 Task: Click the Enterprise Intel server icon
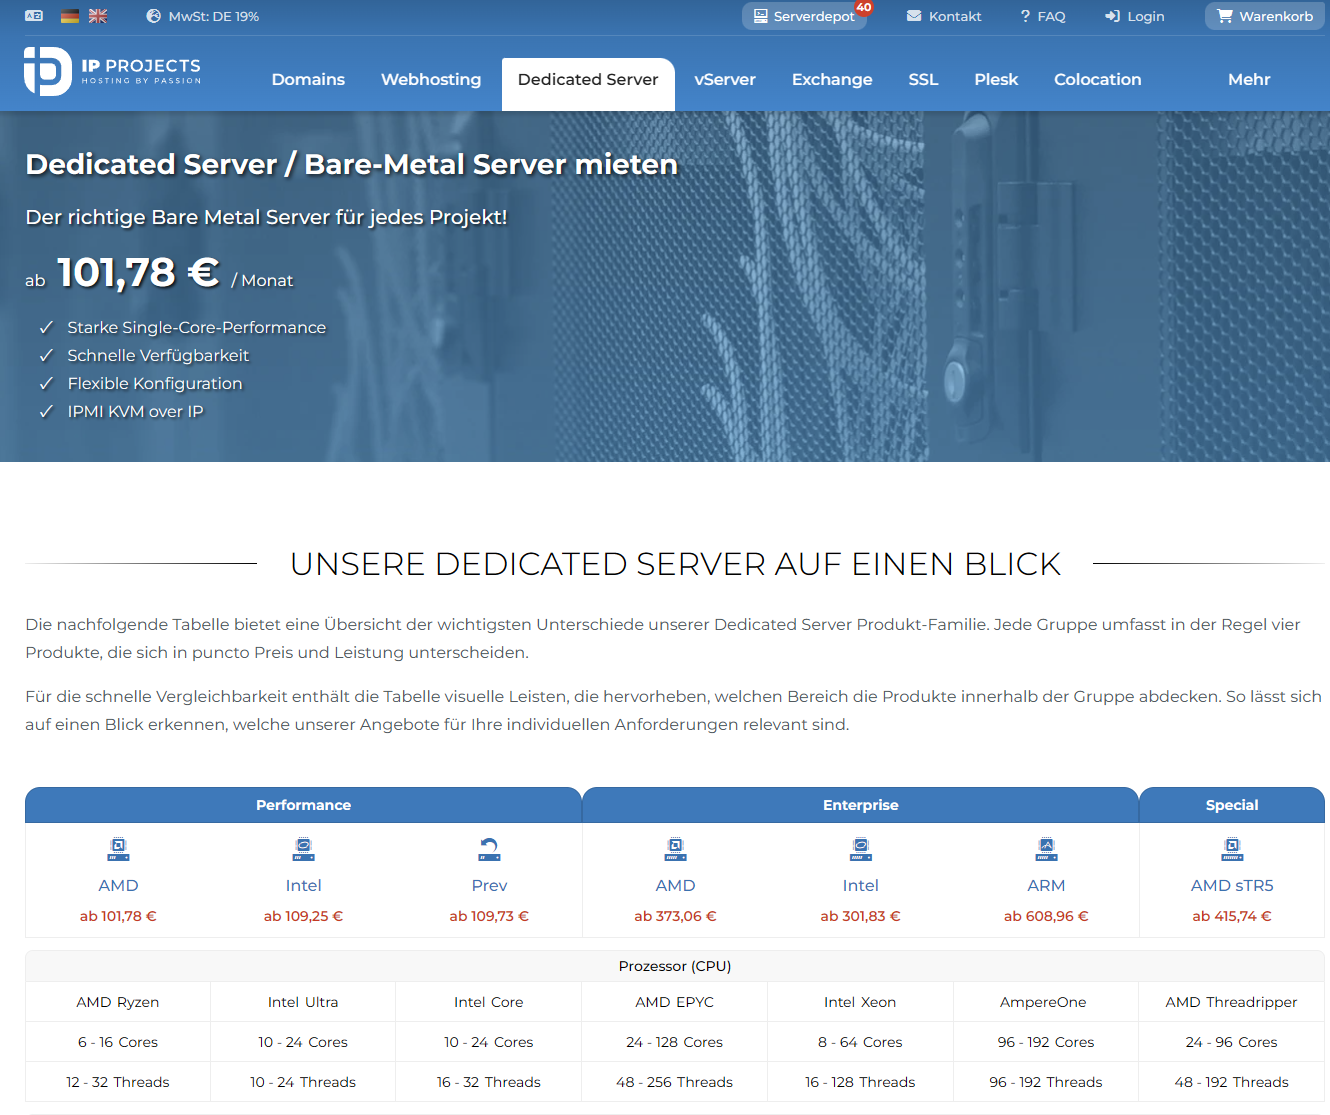pyautogui.click(x=860, y=850)
